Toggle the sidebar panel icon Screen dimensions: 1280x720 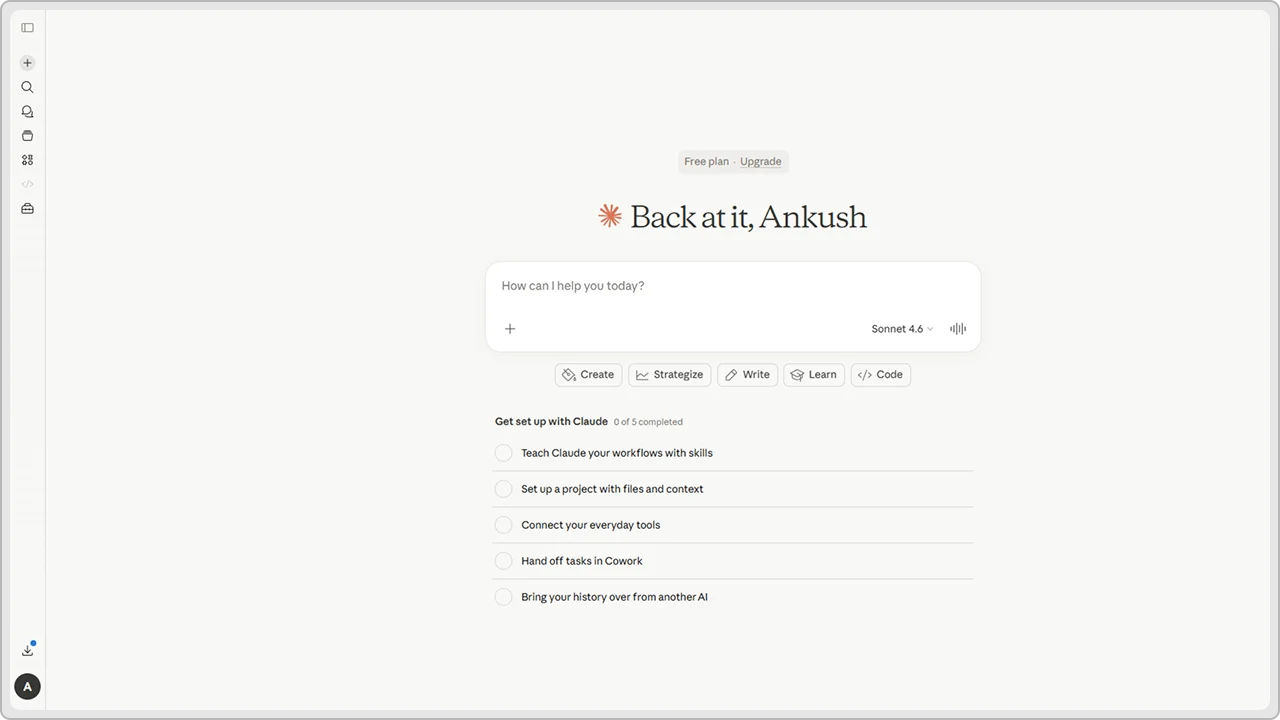click(27, 28)
